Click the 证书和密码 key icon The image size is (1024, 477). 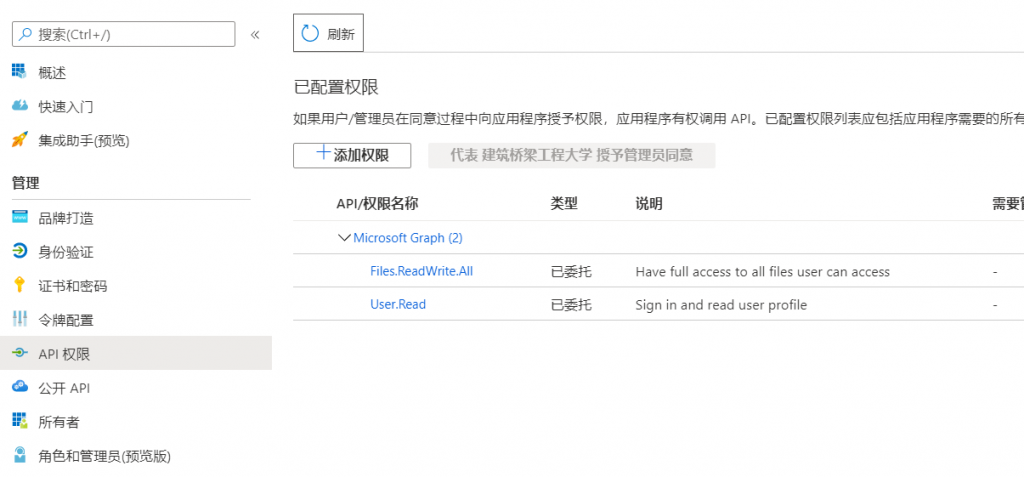[19, 286]
